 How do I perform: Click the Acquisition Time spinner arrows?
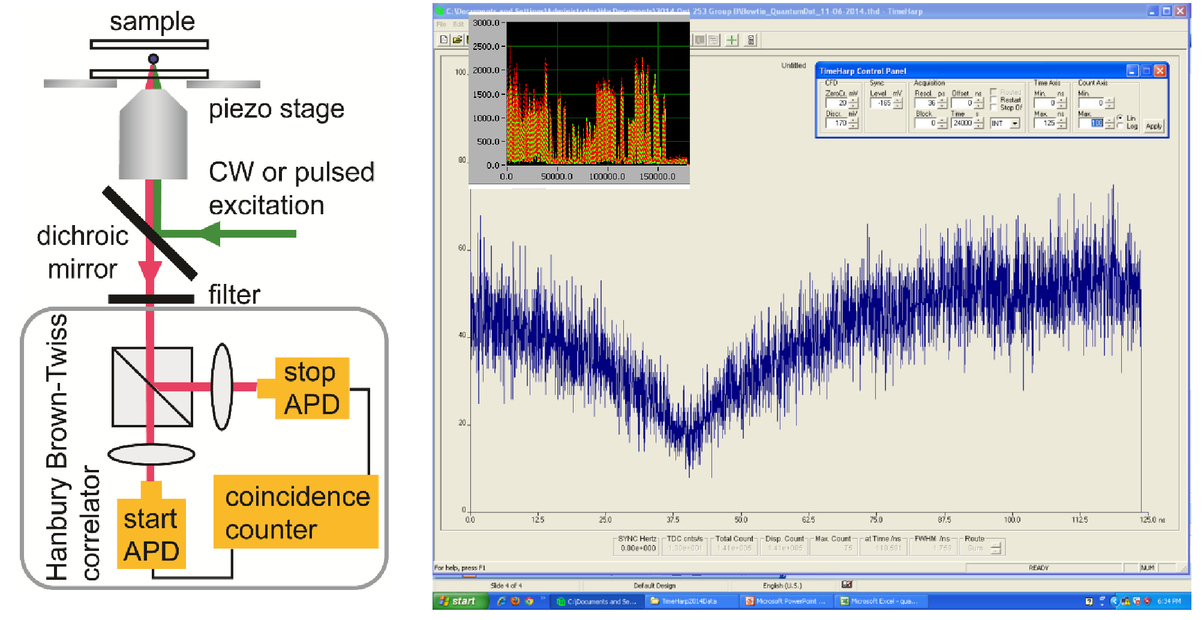coord(977,124)
